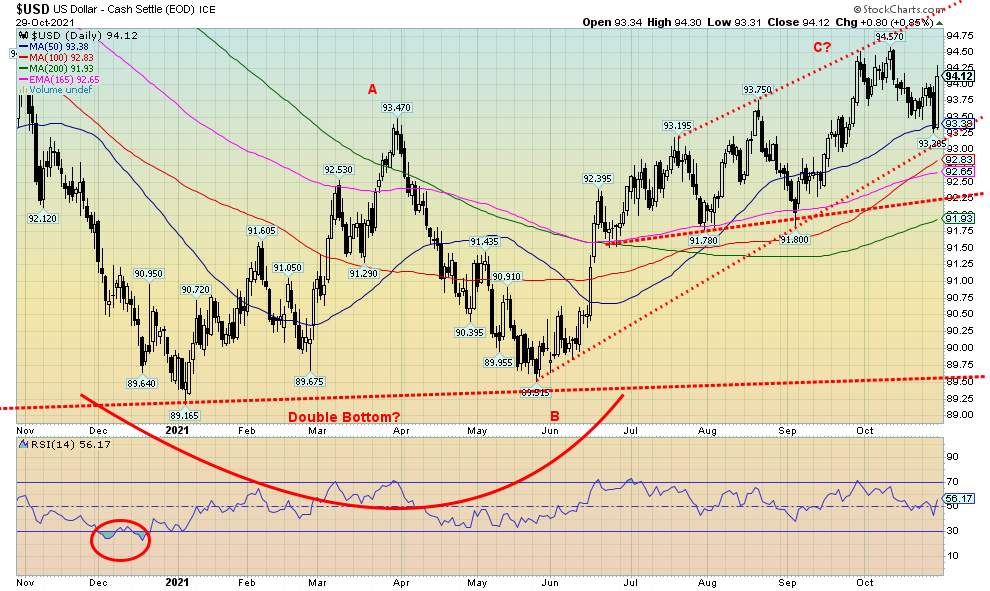This screenshot has height=591, width=990.
Task: Click the red 'A' wave label
Action: pyautogui.click(x=372, y=88)
